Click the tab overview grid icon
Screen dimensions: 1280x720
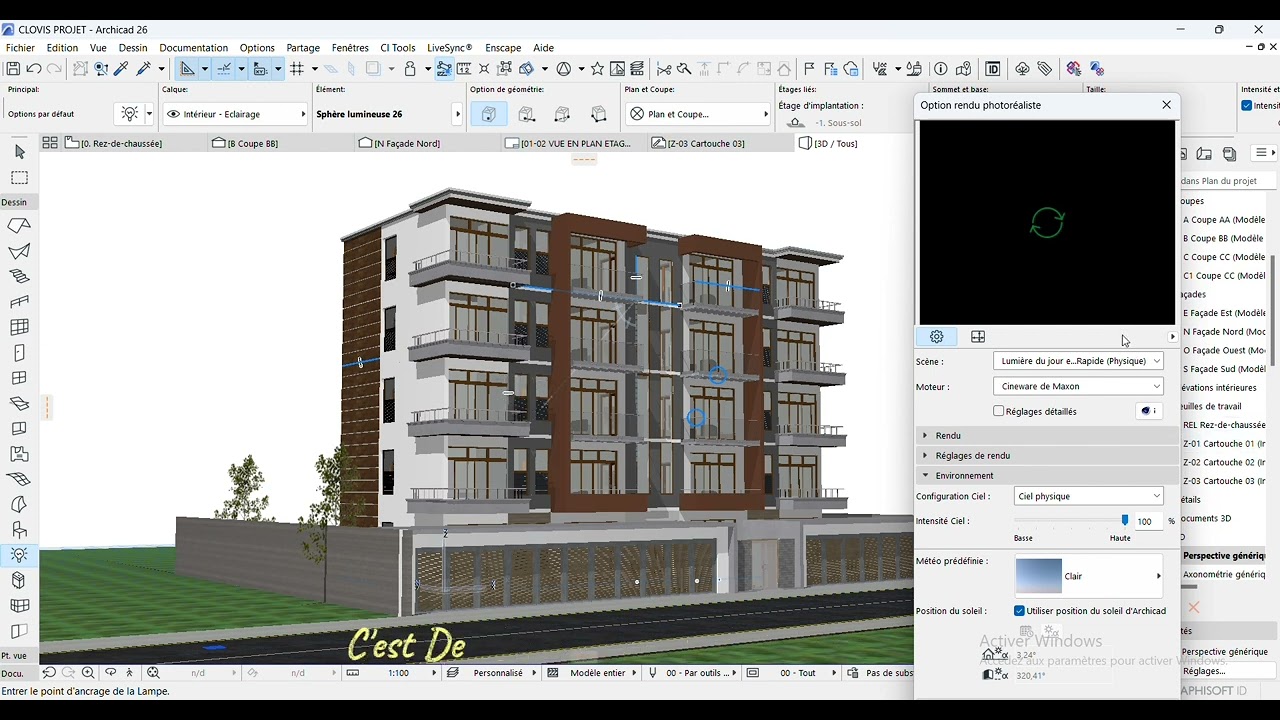[49, 143]
